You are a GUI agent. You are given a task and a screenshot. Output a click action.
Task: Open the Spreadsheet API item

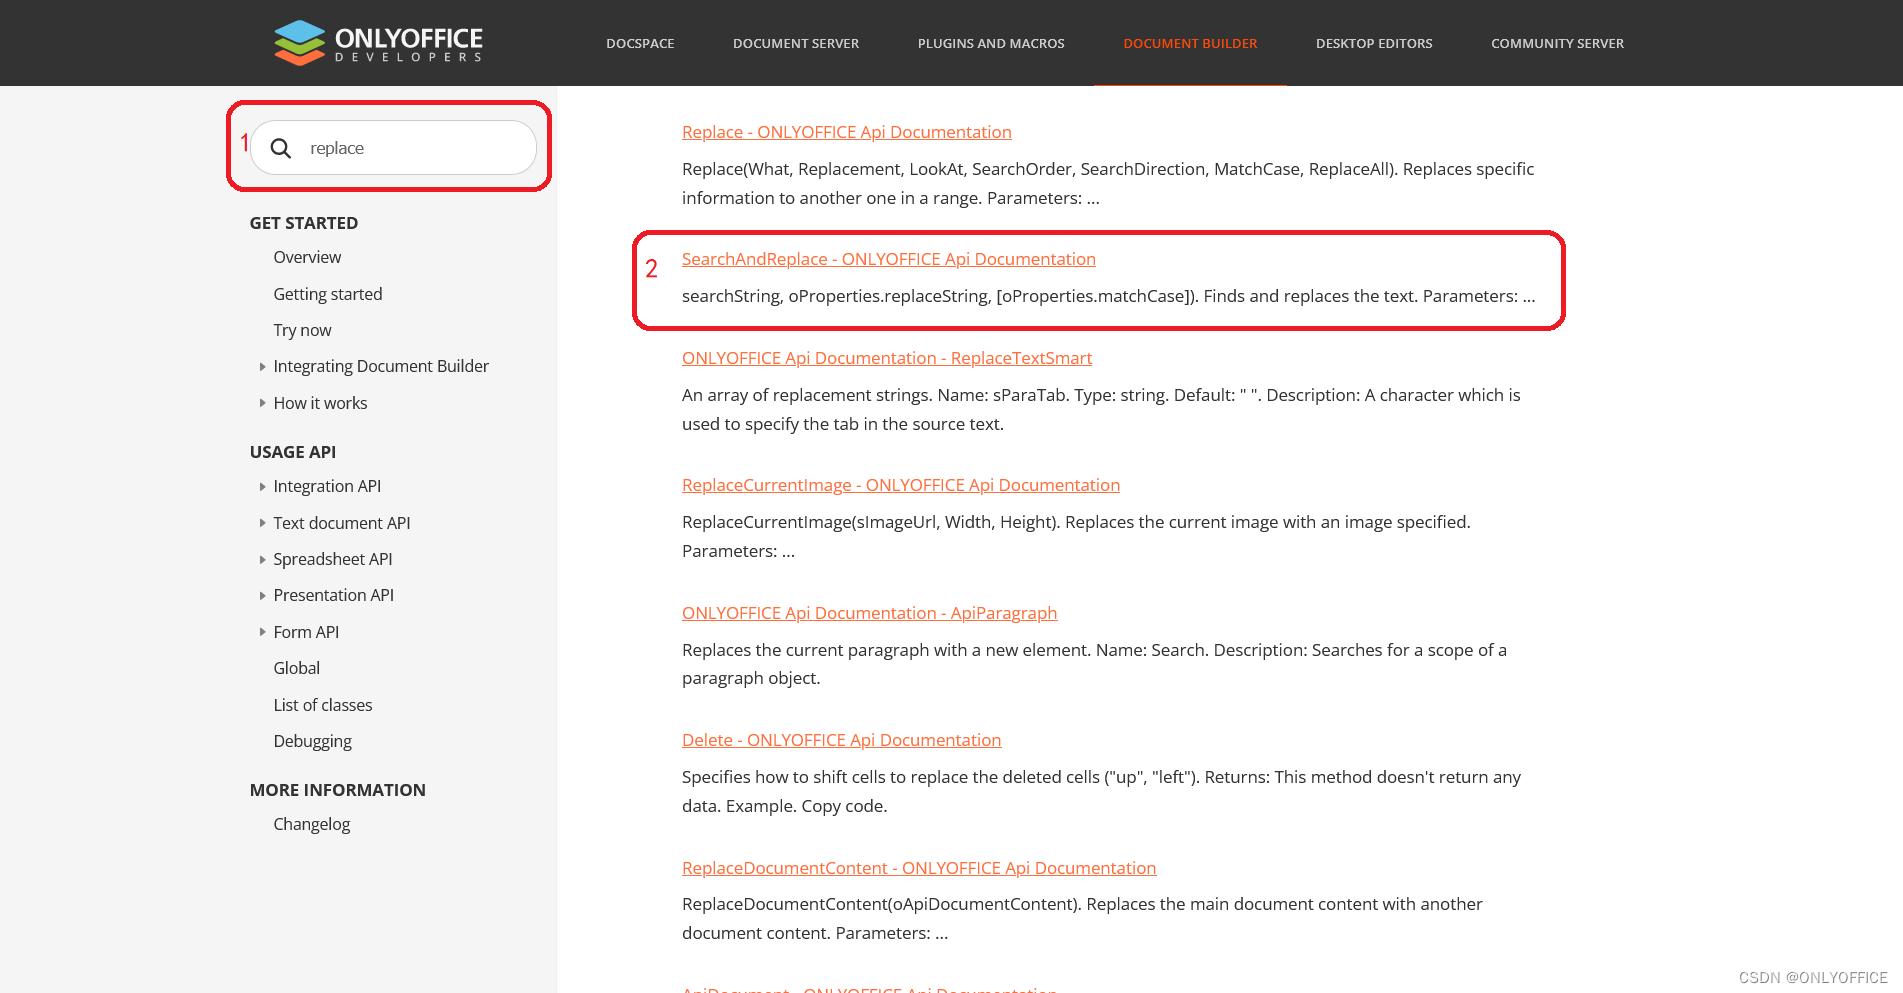point(333,559)
